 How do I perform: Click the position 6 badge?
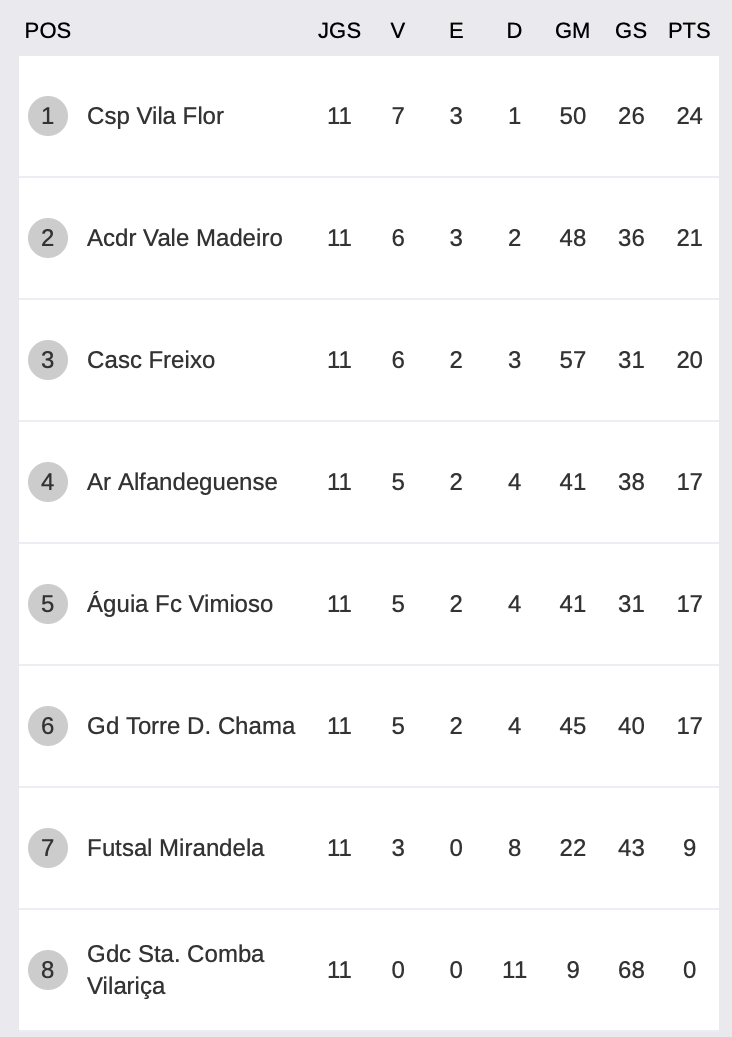click(x=48, y=726)
